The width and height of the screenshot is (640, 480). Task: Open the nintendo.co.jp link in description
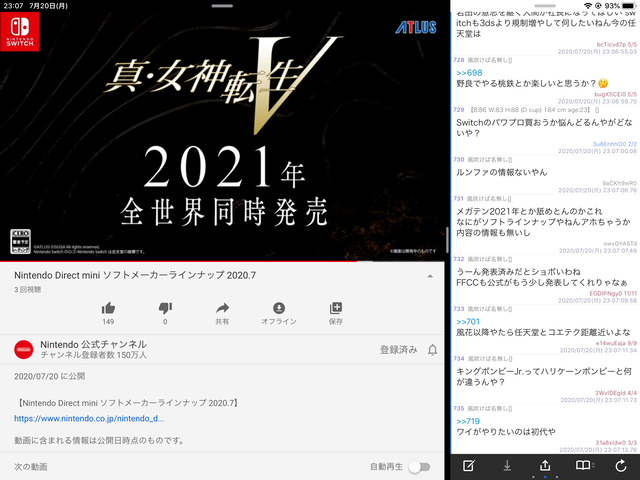click(89, 418)
